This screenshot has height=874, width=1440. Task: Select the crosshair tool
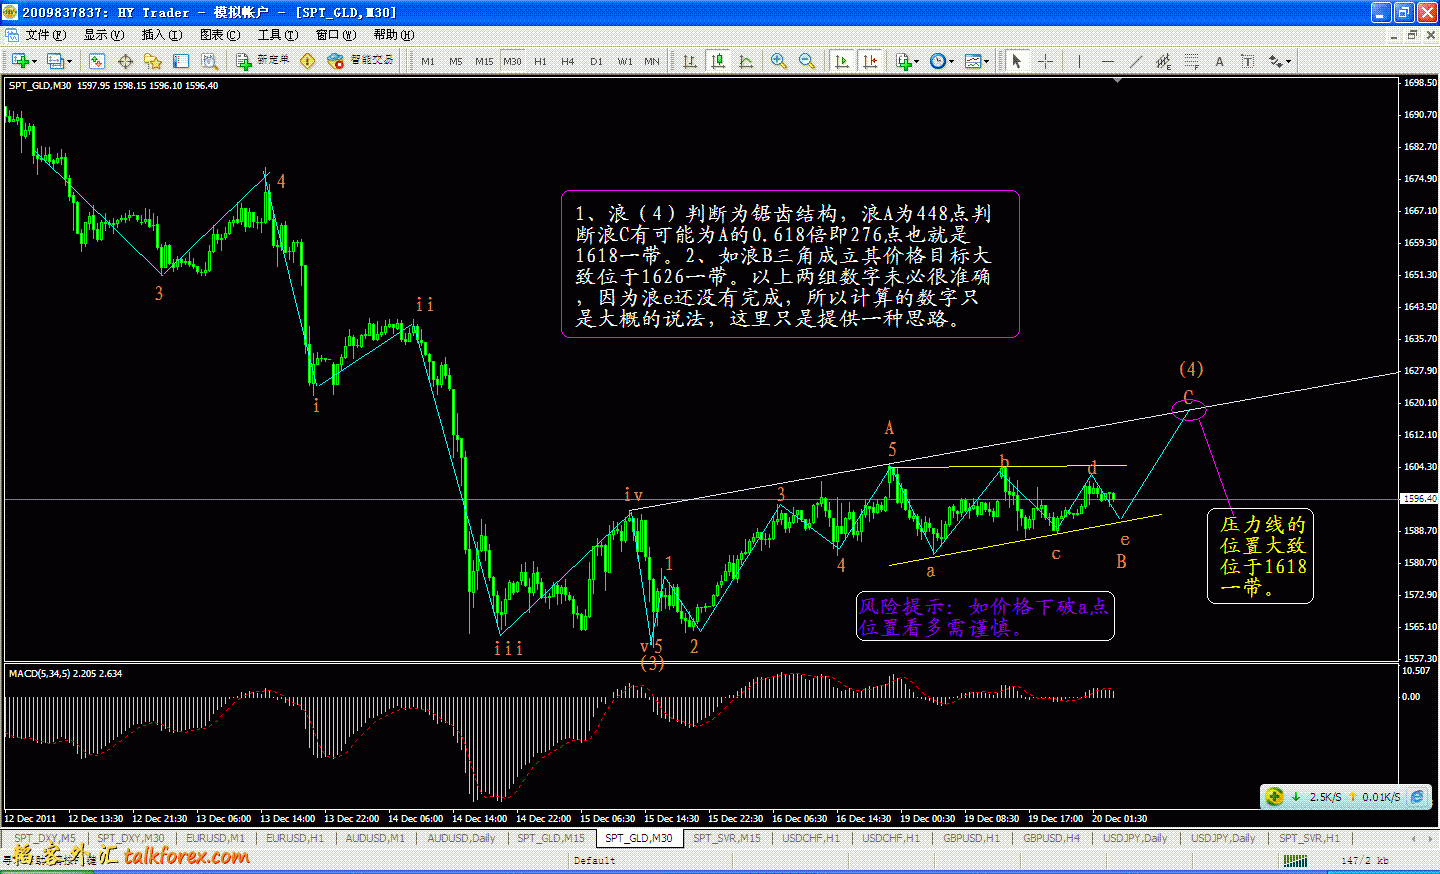(x=1045, y=61)
